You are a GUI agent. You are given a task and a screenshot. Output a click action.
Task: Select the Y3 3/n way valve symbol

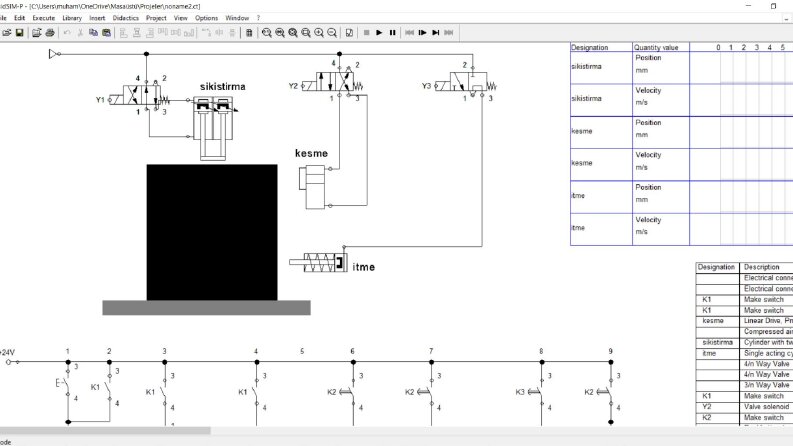[466, 82]
